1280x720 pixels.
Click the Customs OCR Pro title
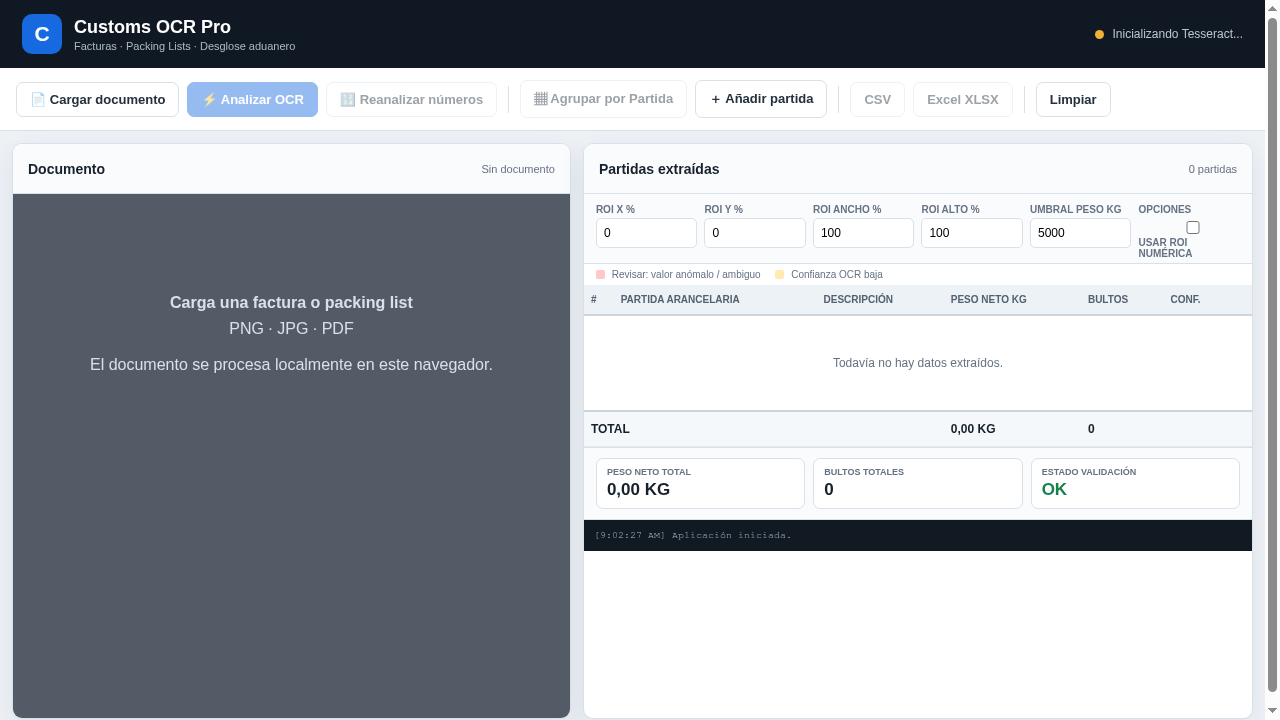tap(152, 27)
